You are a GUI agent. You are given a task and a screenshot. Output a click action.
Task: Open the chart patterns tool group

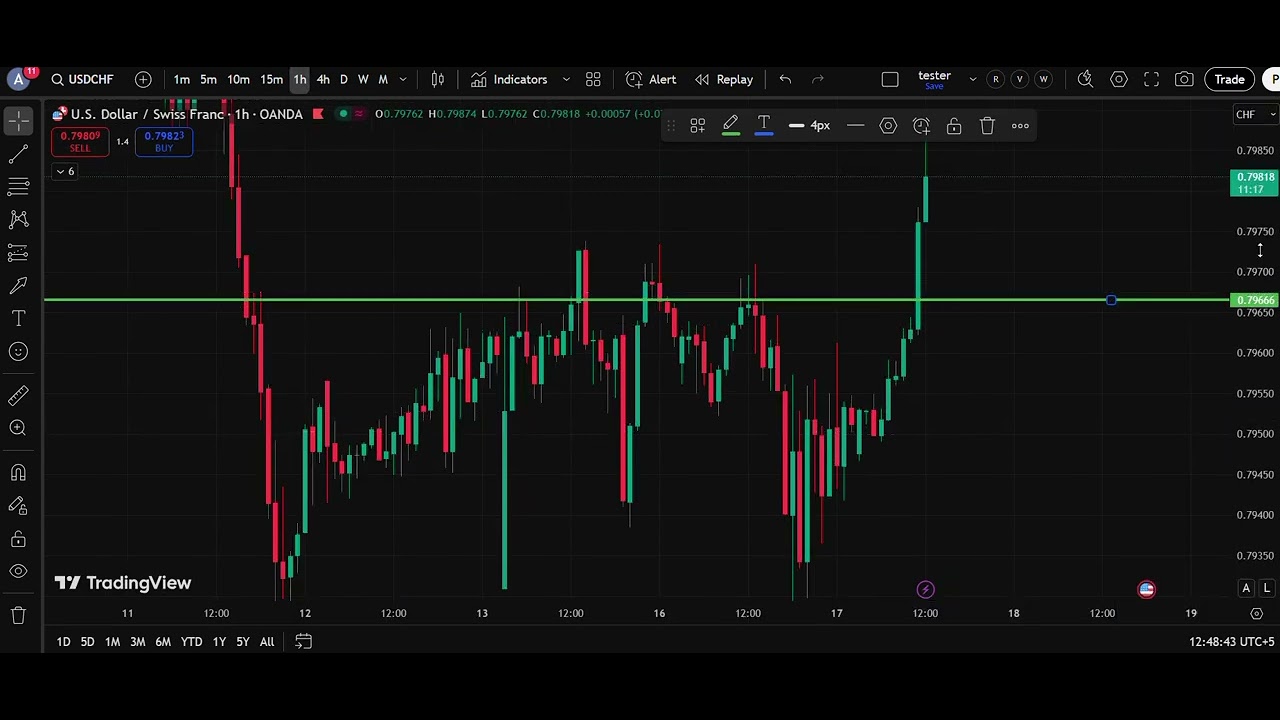click(x=18, y=220)
